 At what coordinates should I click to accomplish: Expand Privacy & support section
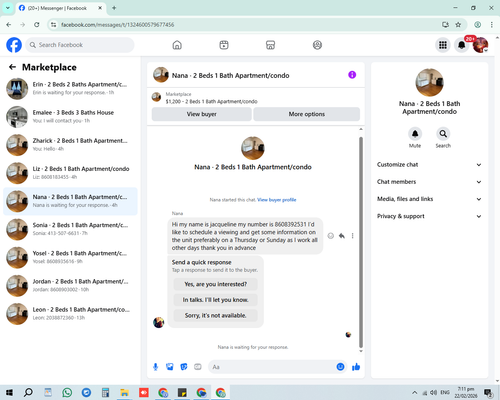pyautogui.click(x=429, y=216)
